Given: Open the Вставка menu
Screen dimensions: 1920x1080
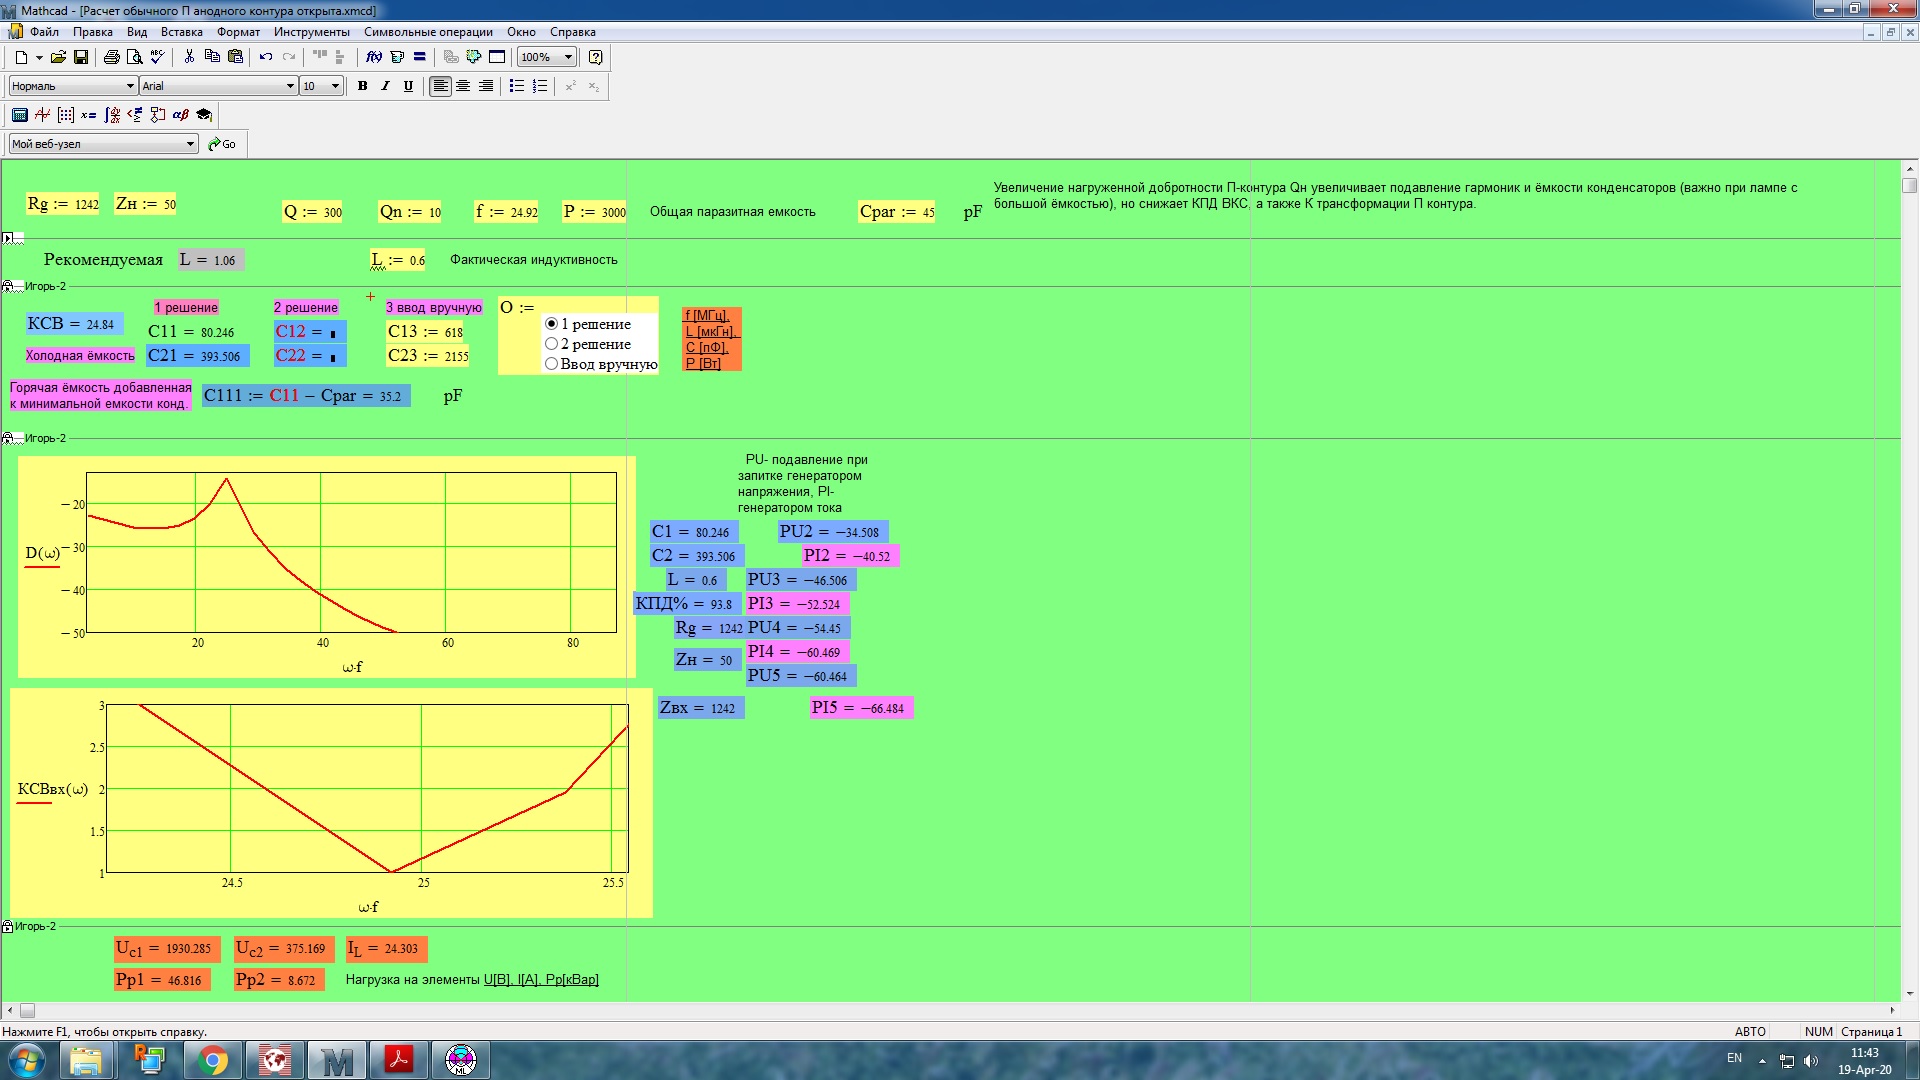Looking at the screenshot, I should (x=182, y=32).
